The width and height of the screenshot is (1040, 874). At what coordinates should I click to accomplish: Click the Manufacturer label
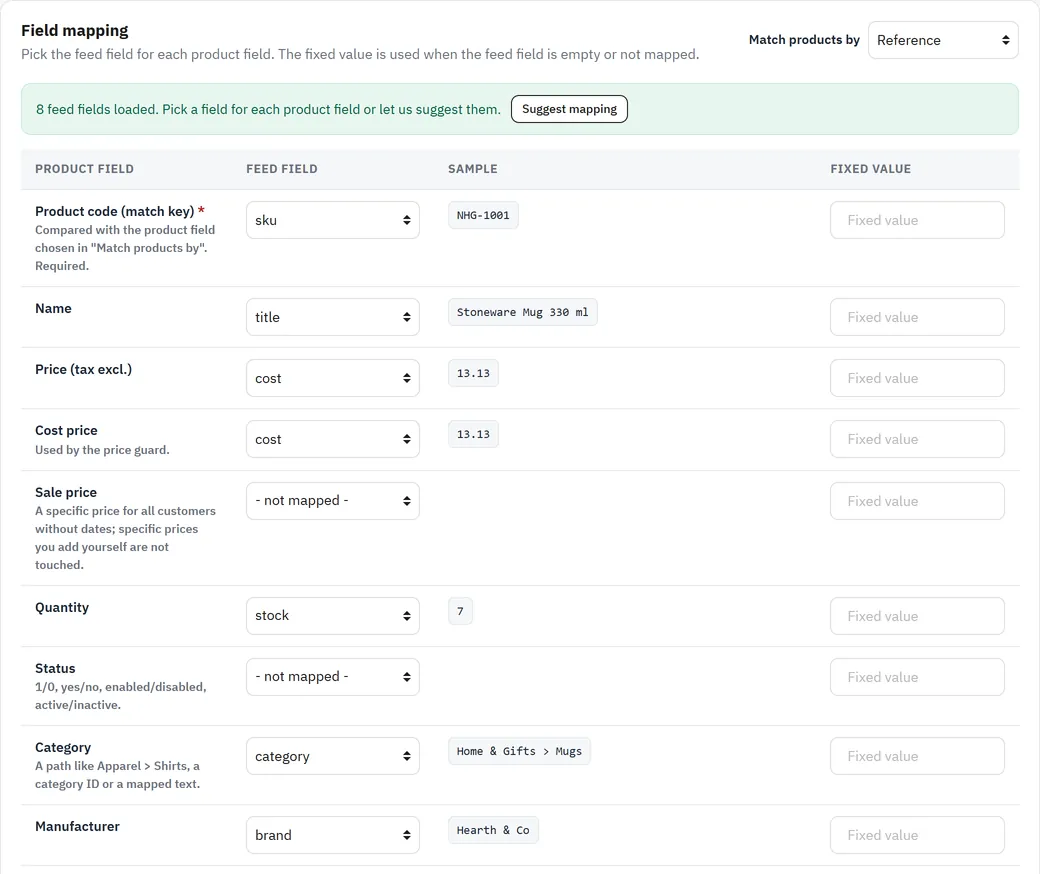click(x=78, y=826)
